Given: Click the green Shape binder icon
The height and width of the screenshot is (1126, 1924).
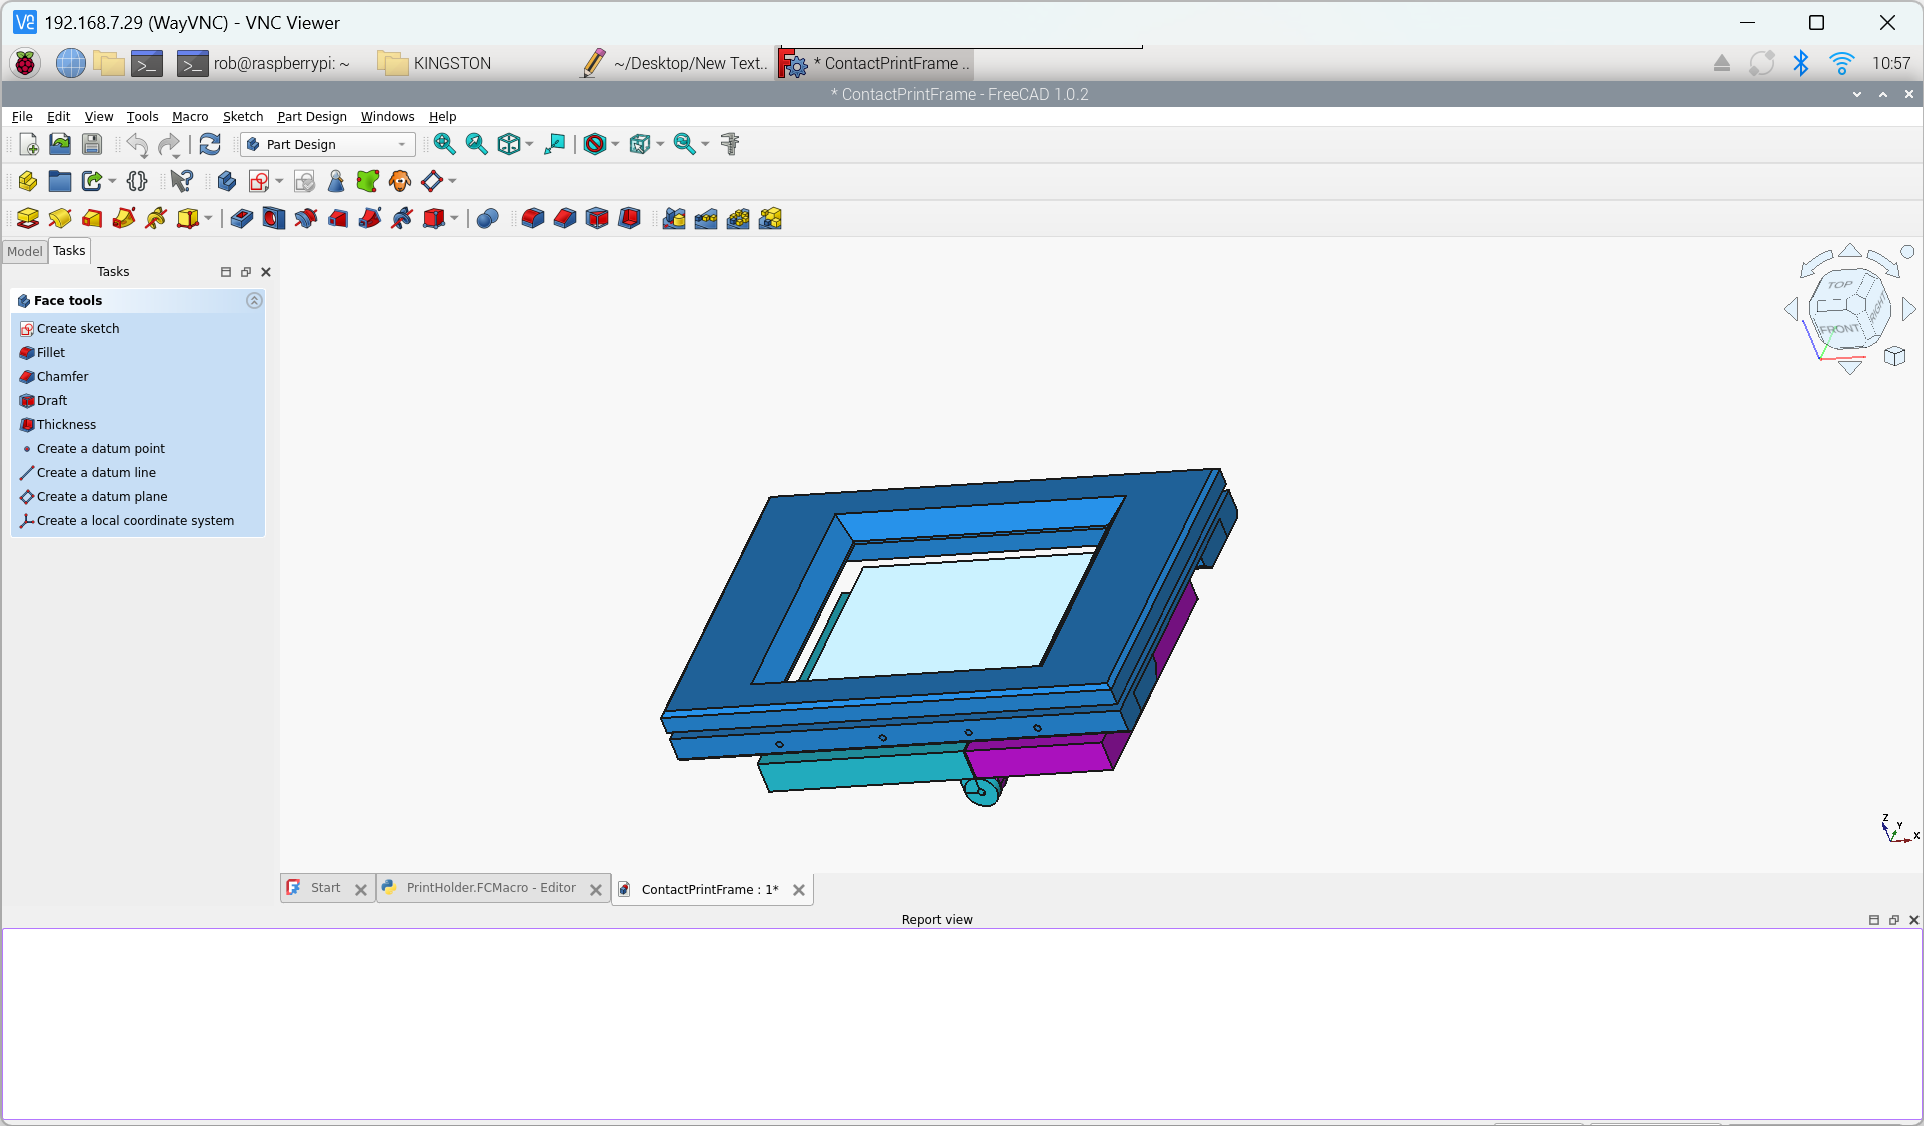Looking at the screenshot, I should click(x=368, y=181).
